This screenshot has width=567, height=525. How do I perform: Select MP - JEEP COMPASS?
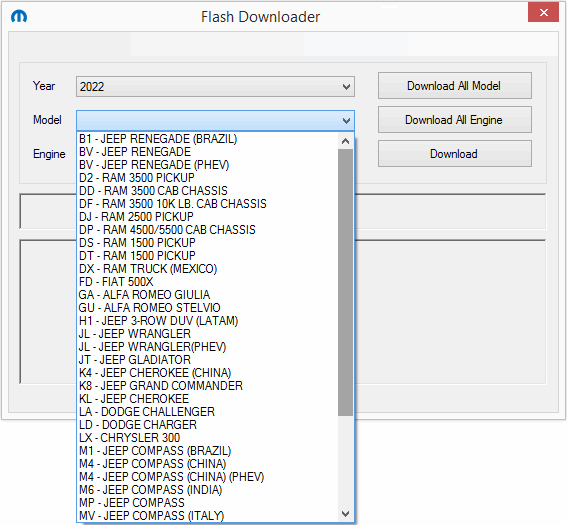click(x=208, y=503)
